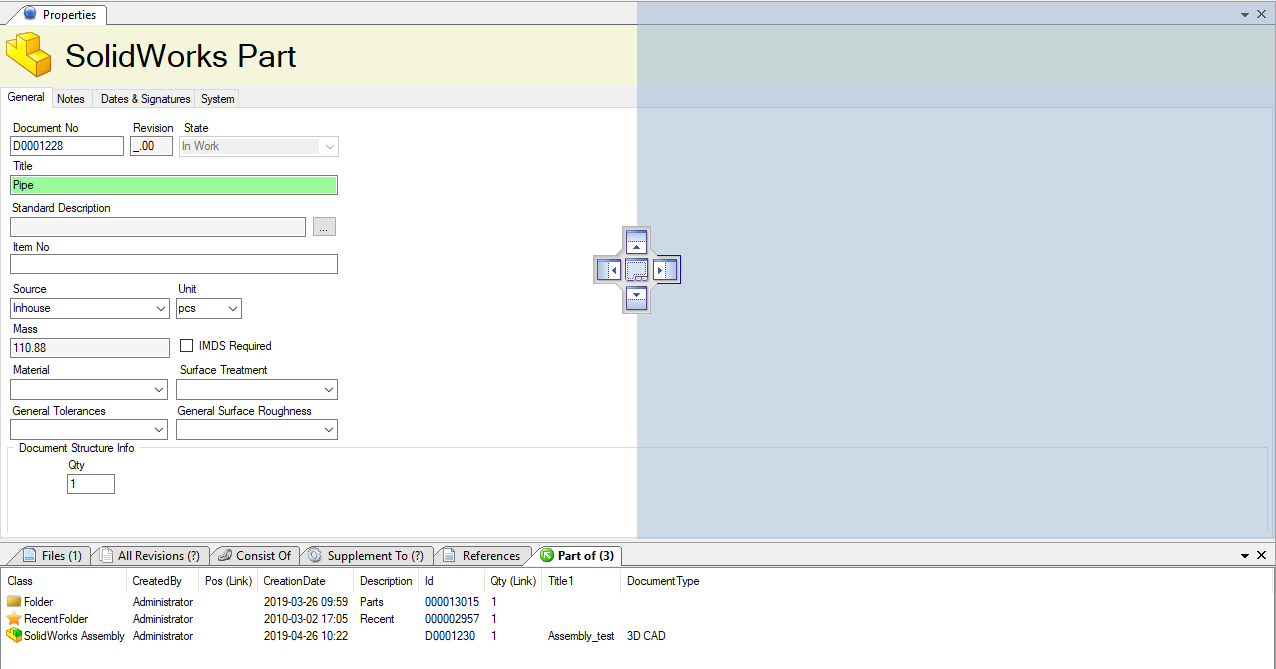Viewport: 1276px width, 669px height.
Task: Switch to the Supplement To (?) tab
Action: 367,555
